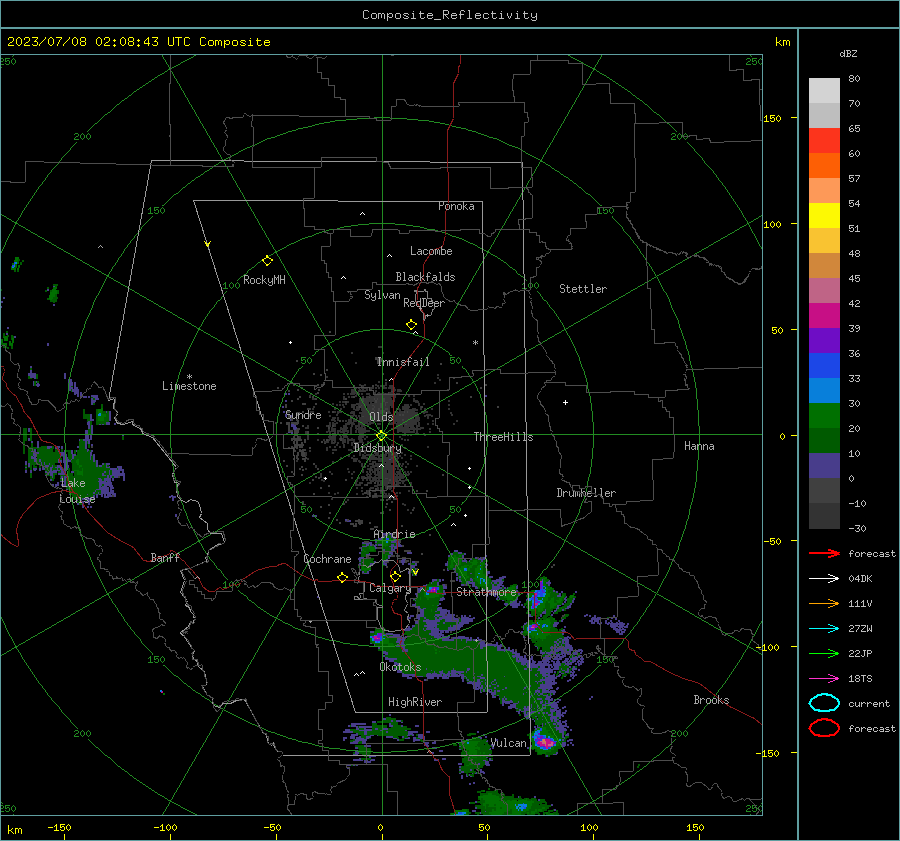The image size is (900, 841).
Task: Click the 'Lacombe' city label
Action: coord(431,251)
